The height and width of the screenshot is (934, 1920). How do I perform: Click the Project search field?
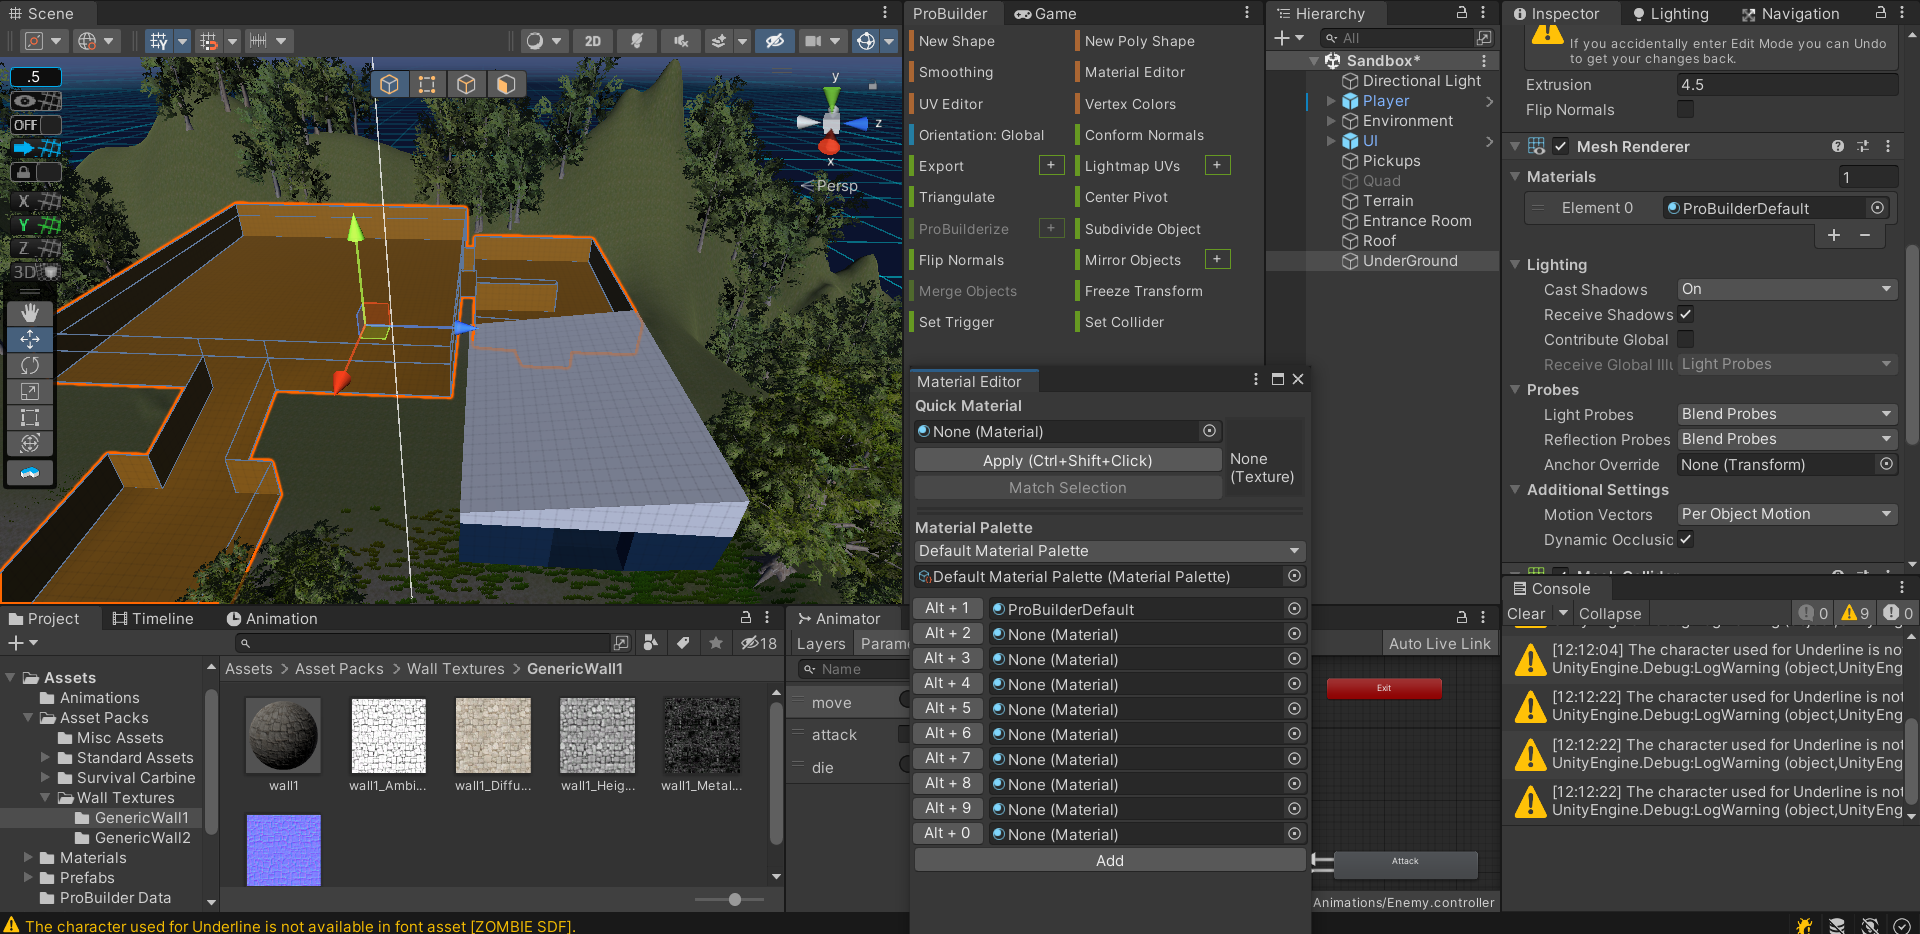click(x=423, y=643)
